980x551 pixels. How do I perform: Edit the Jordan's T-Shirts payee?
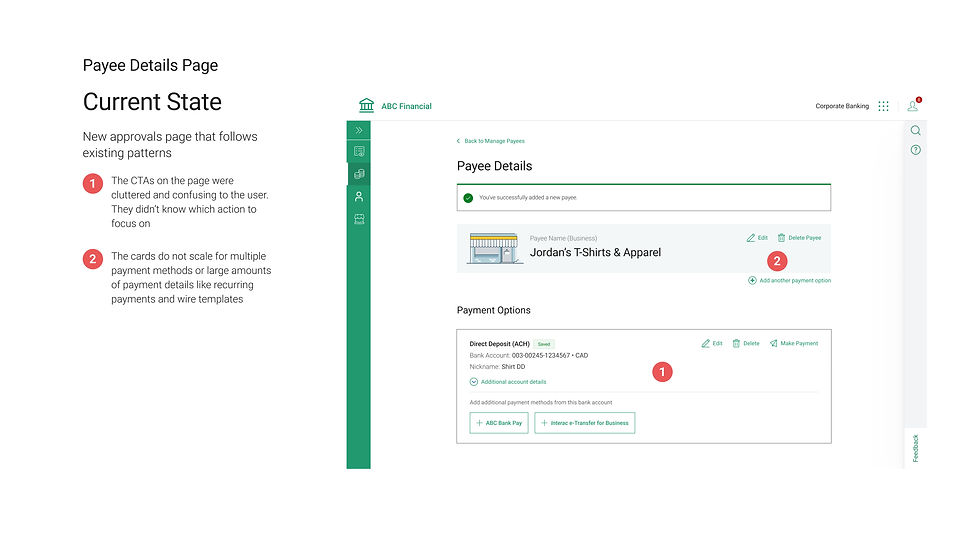[x=757, y=238]
